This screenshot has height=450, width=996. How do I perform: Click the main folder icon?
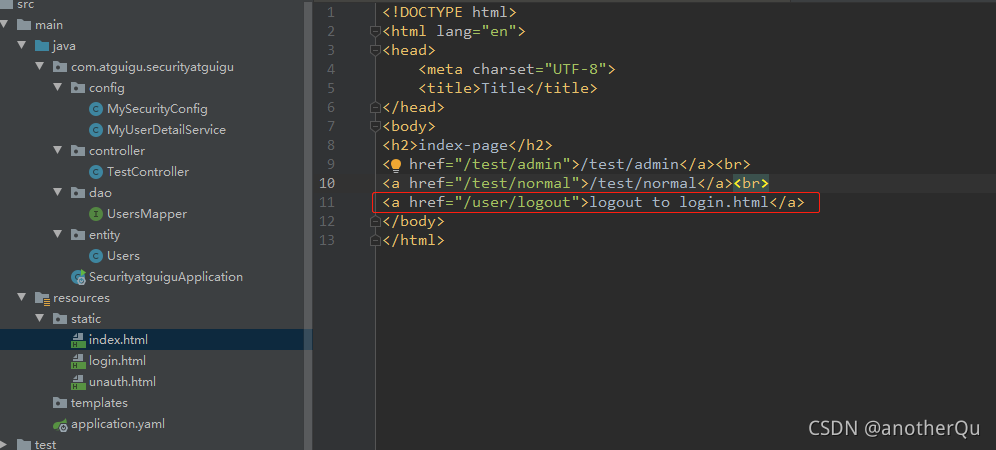24,25
